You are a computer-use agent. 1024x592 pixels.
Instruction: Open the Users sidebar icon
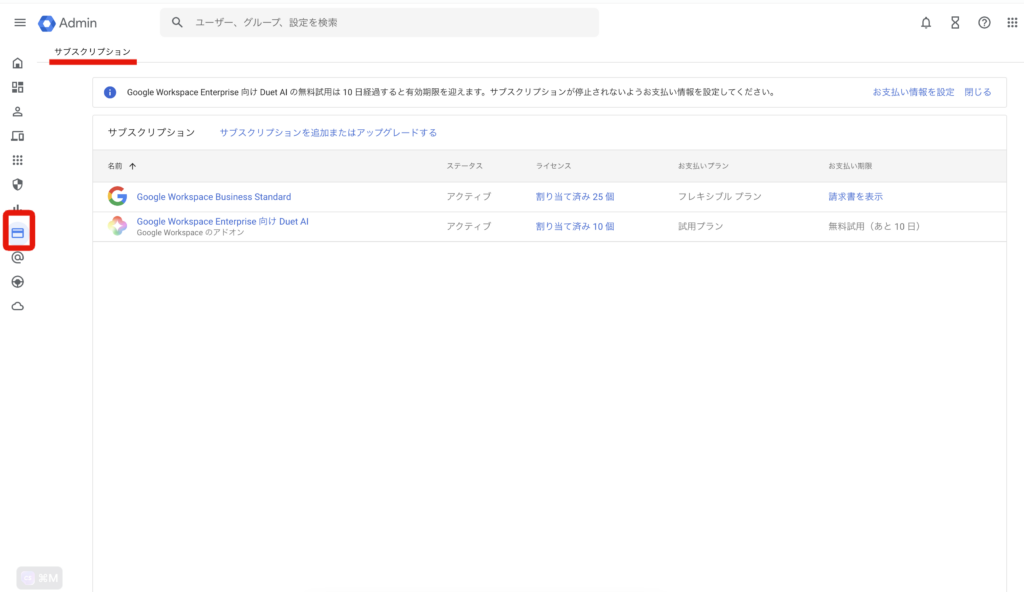point(18,112)
